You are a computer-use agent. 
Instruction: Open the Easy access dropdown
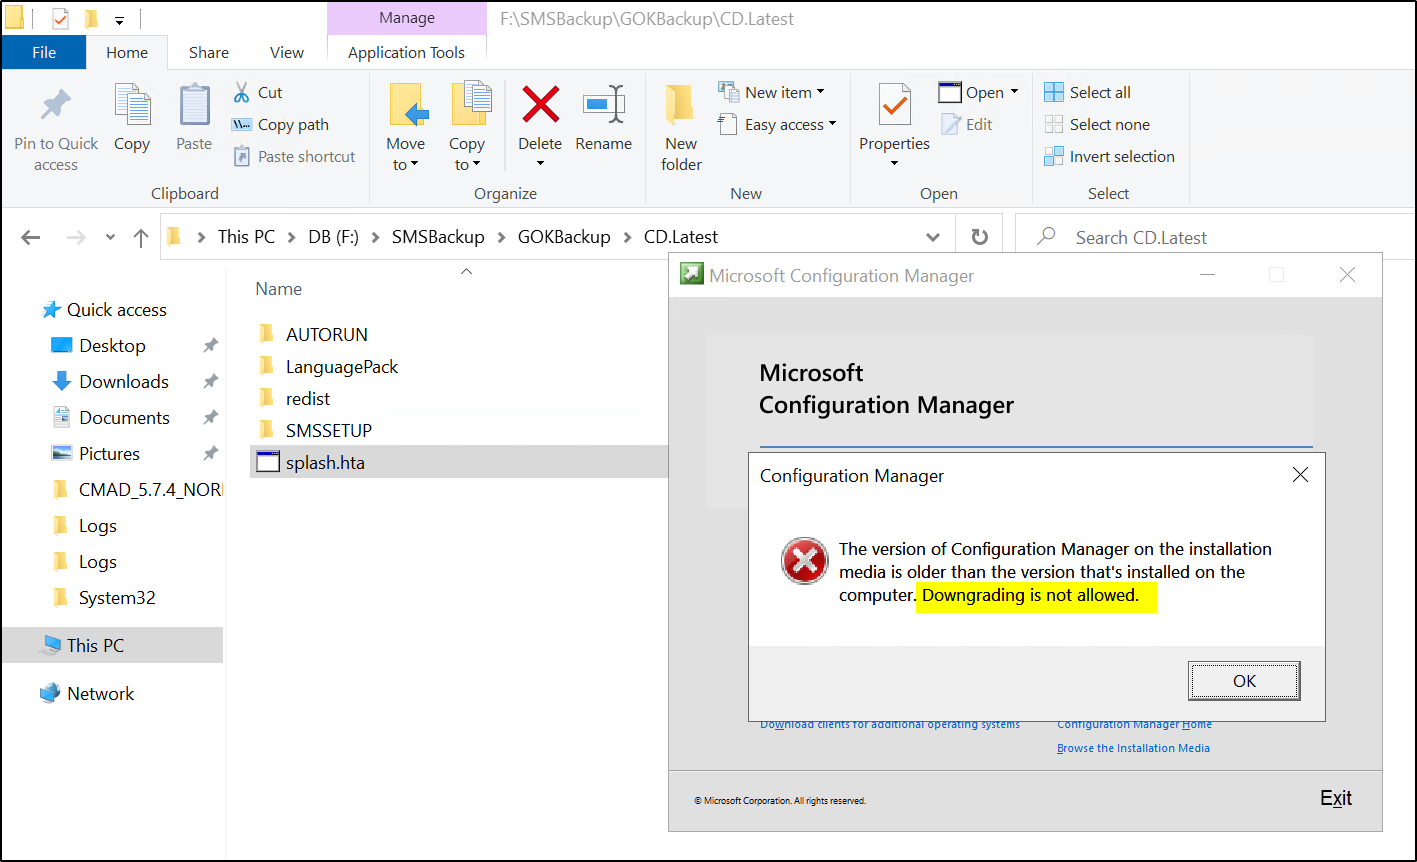click(x=778, y=124)
